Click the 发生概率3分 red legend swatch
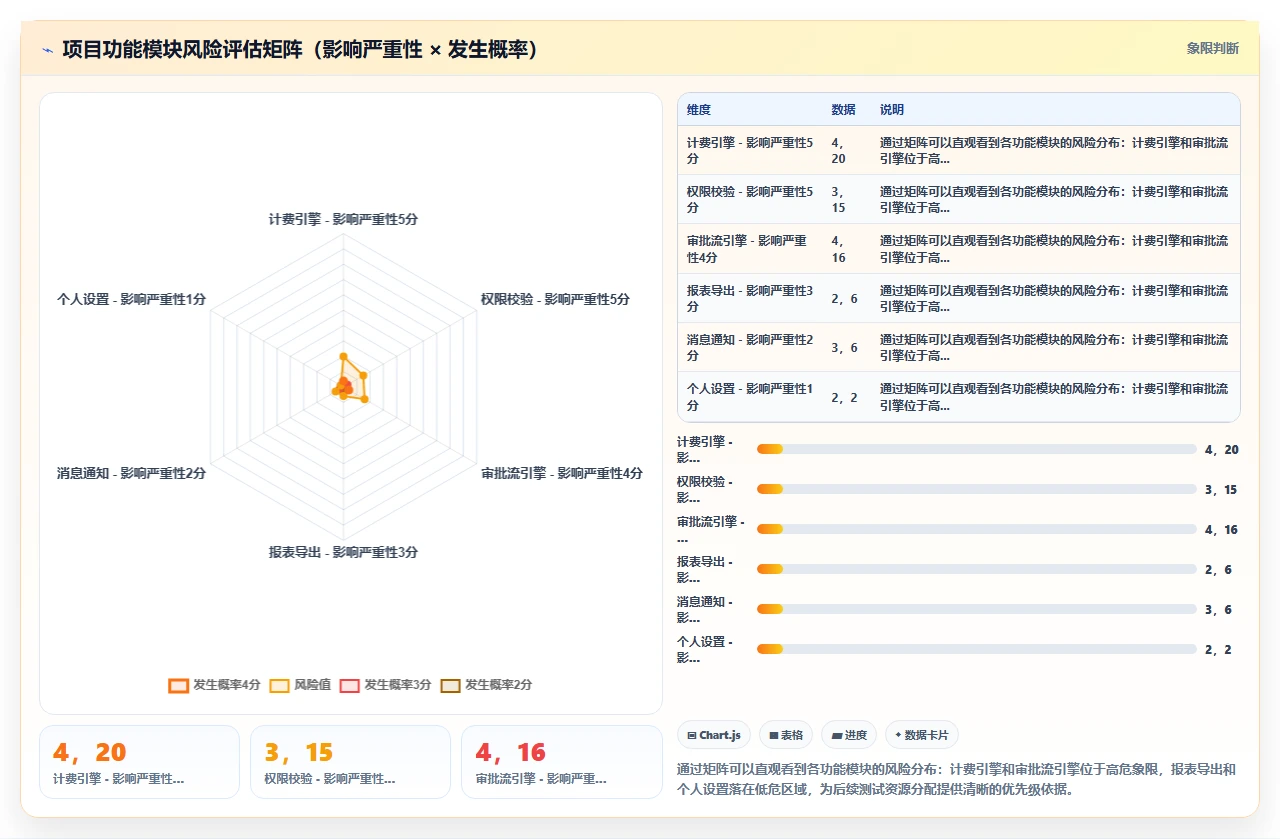This screenshot has height=839, width=1280. point(349,685)
